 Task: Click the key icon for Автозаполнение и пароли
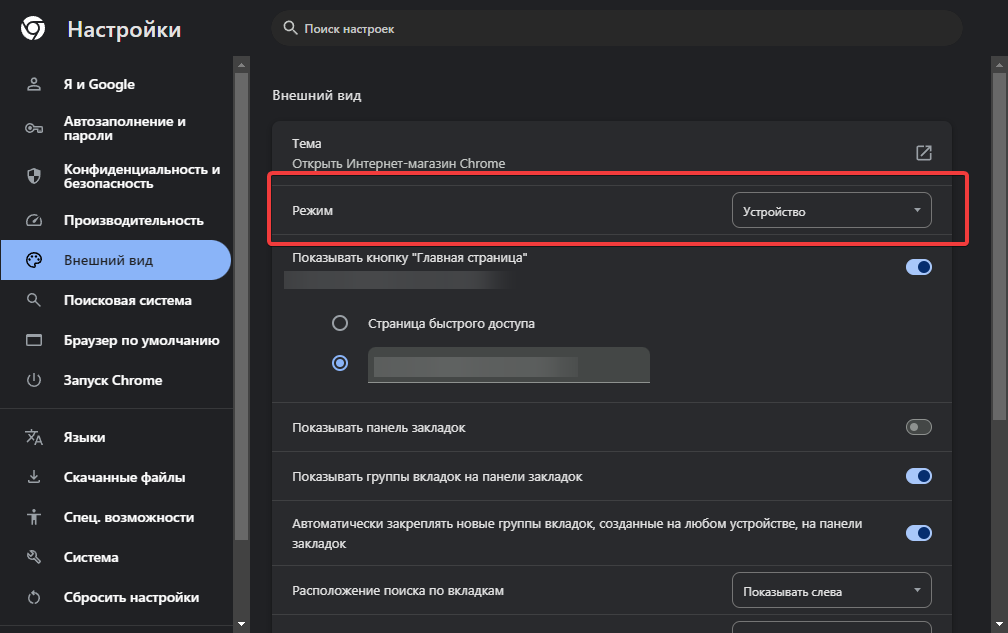33,129
